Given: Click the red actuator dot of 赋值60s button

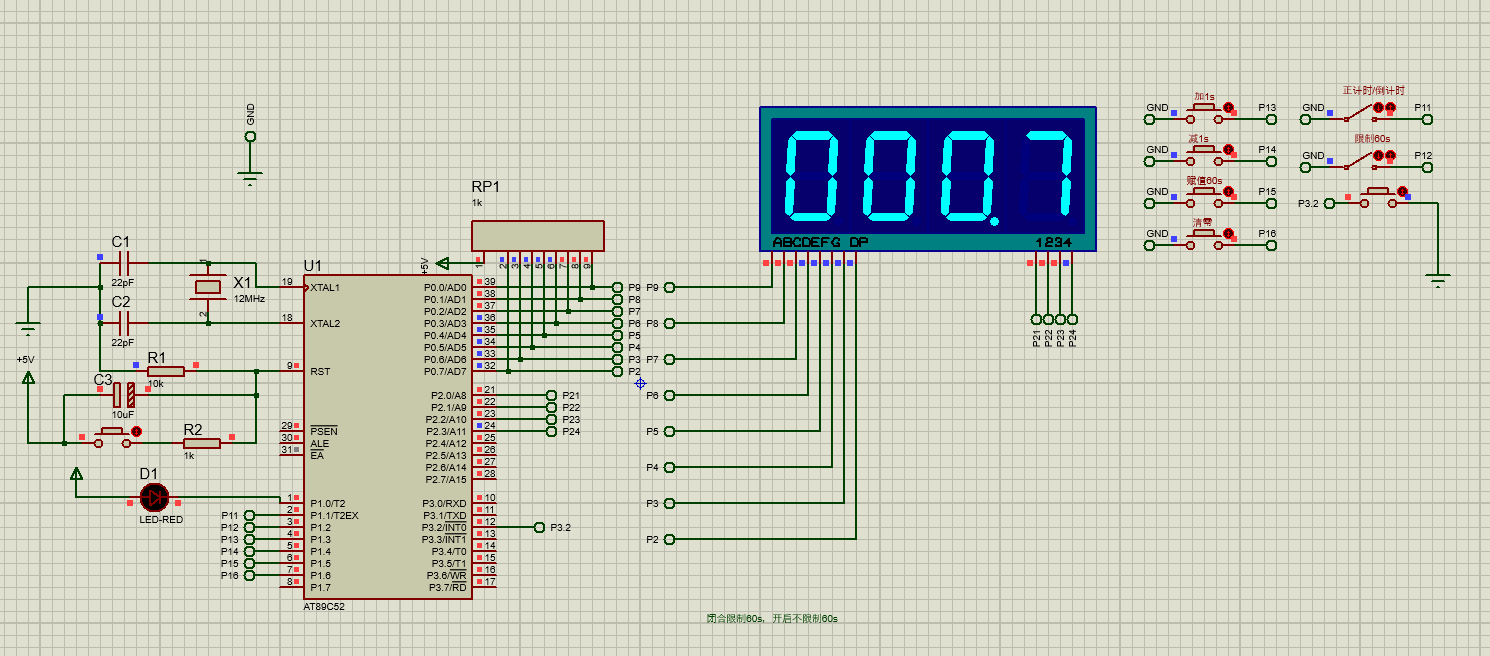Looking at the screenshot, I should point(1228,191).
